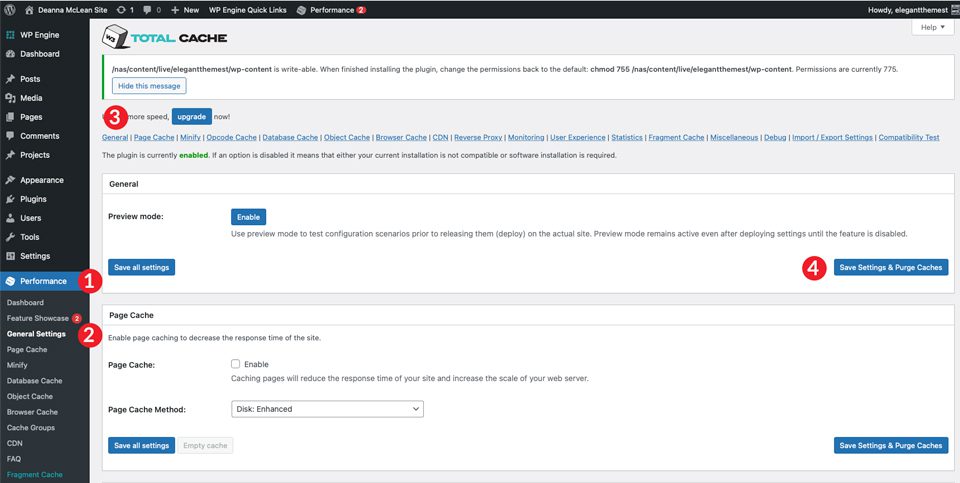The image size is (960, 483).
Task: Open the comments bubble icon in admin bar
Action: tap(147, 9)
